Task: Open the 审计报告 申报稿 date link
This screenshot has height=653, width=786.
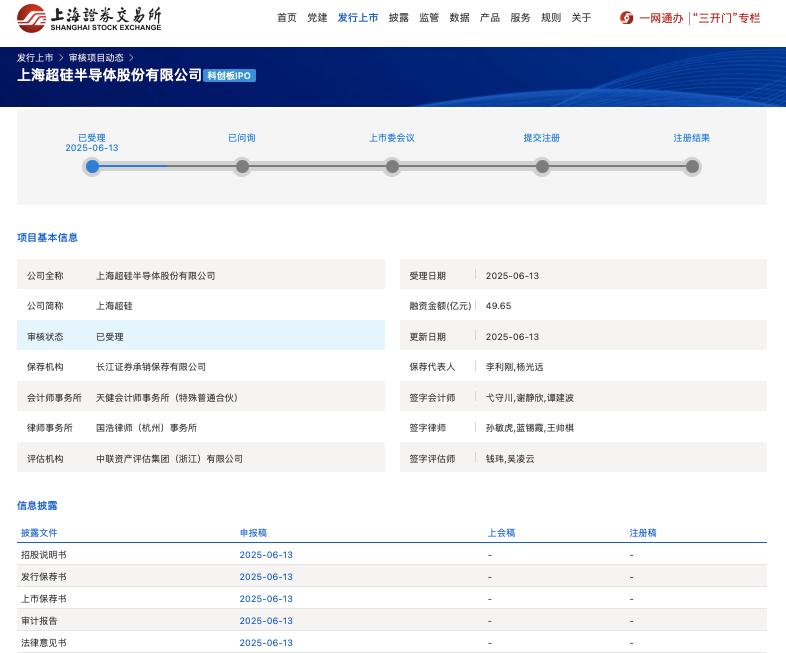Action: coord(266,621)
